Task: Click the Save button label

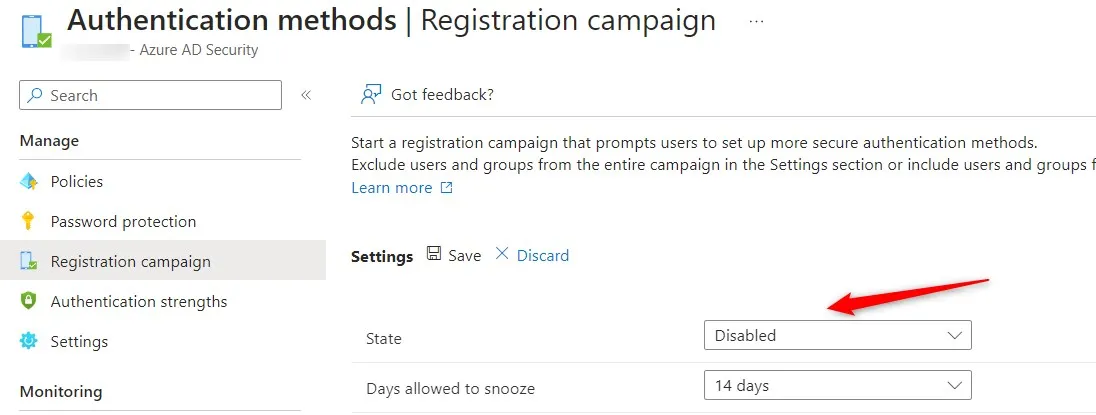Action: click(464, 256)
